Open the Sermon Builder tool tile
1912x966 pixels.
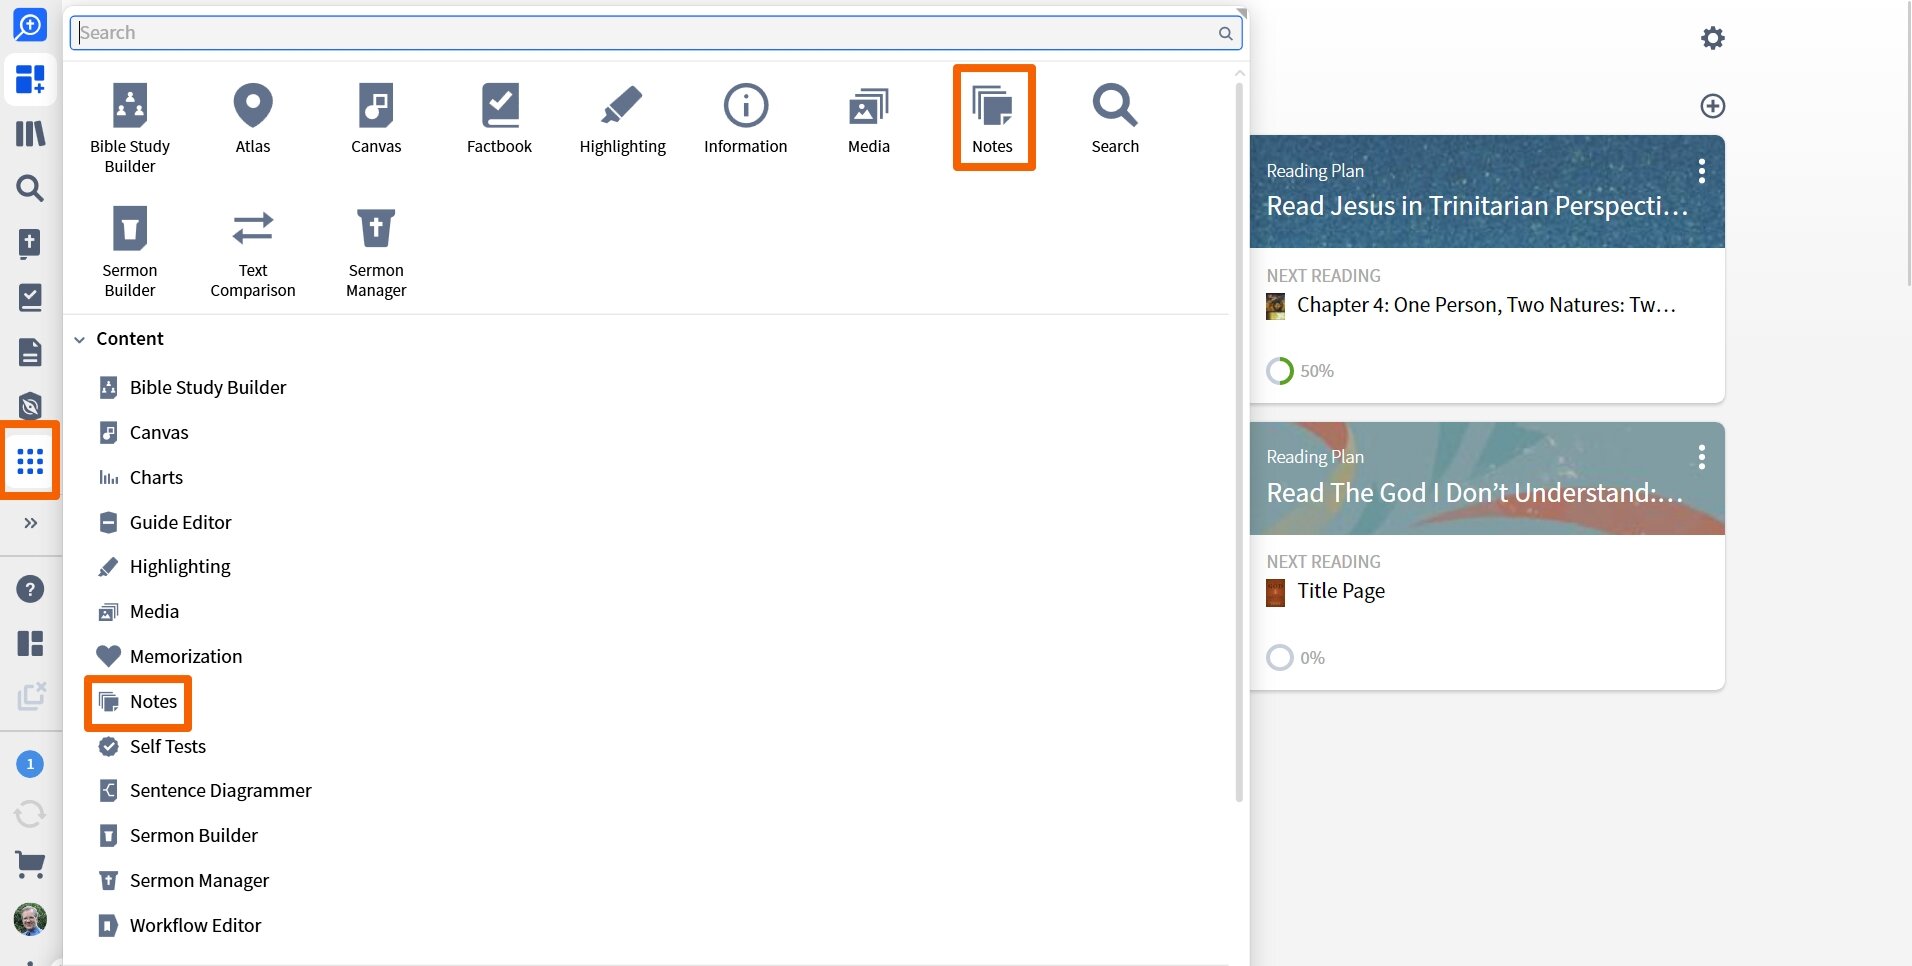tap(130, 251)
